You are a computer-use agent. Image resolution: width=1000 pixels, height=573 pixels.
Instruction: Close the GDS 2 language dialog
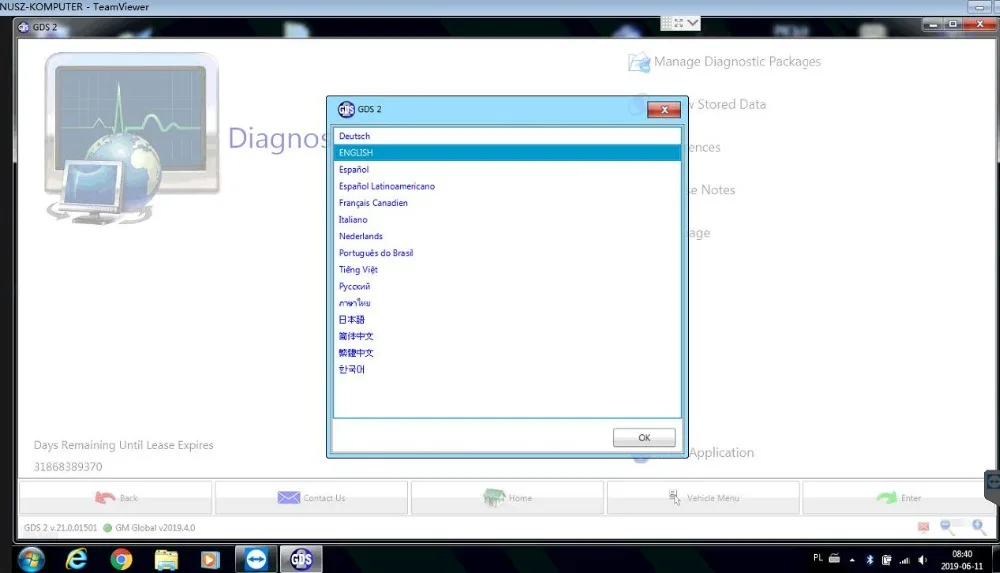pyautogui.click(x=664, y=110)
